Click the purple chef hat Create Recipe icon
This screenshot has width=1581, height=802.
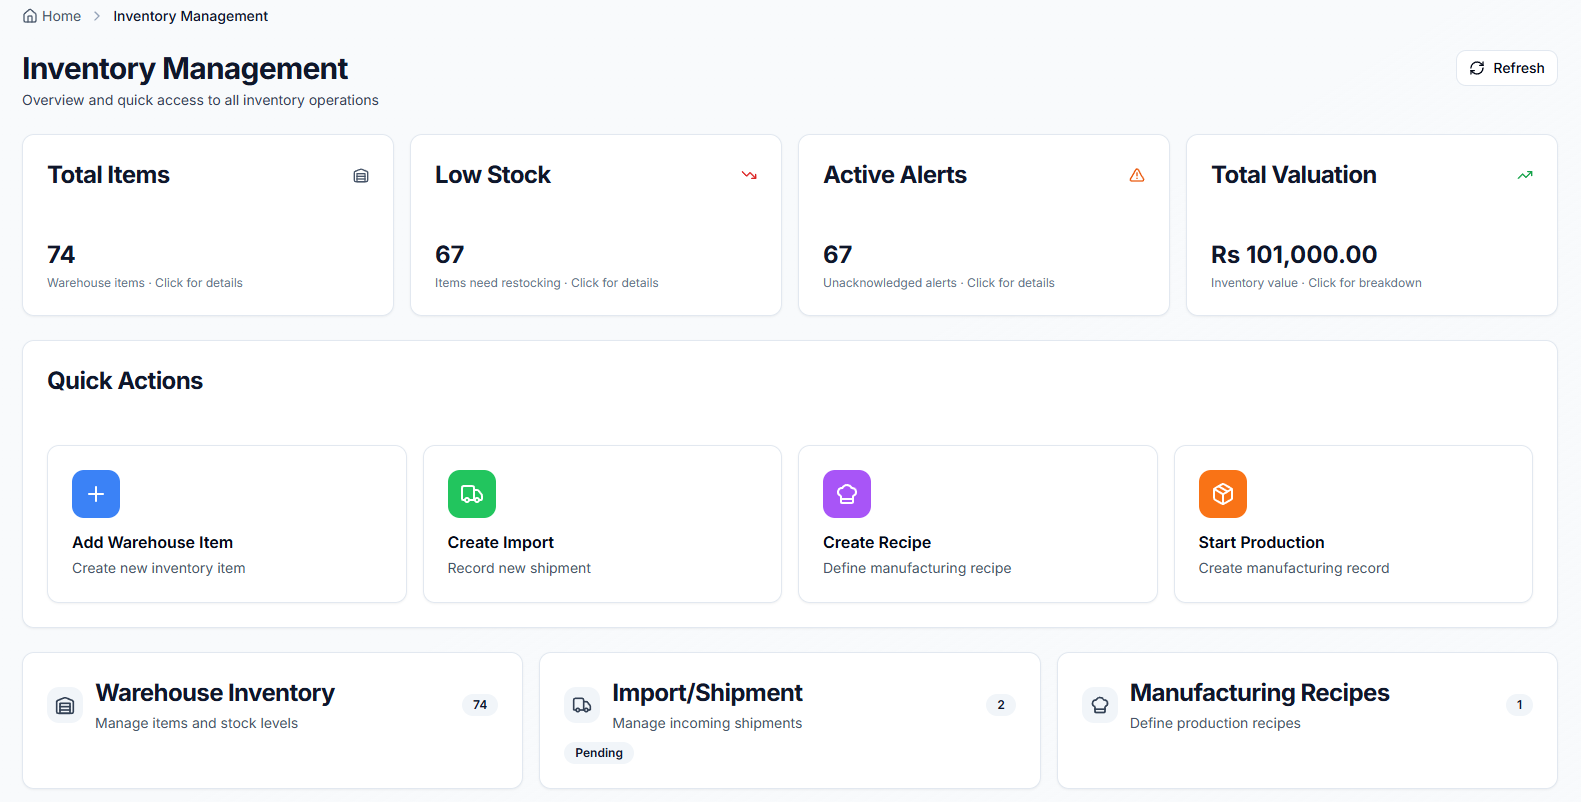pyautogui.click(x=847, y=494)
